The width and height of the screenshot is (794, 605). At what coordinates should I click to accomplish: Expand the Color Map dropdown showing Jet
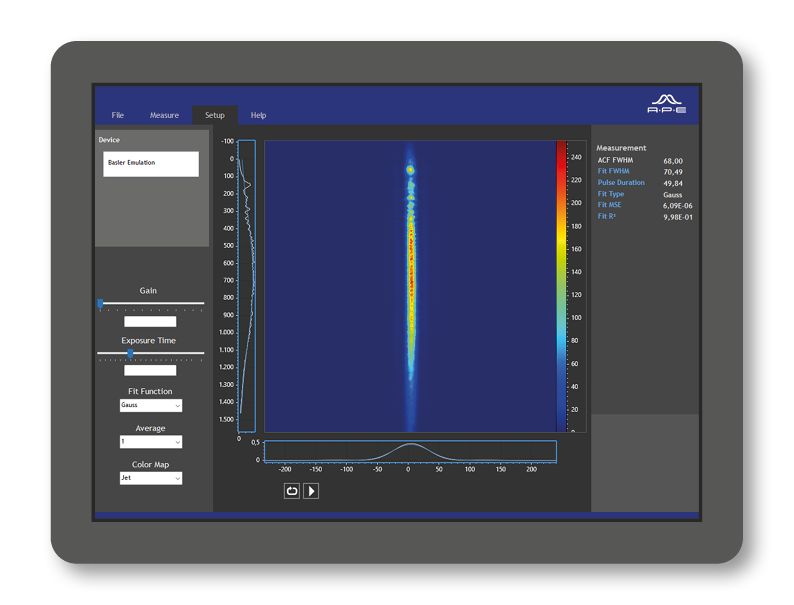tap(150, 478)
